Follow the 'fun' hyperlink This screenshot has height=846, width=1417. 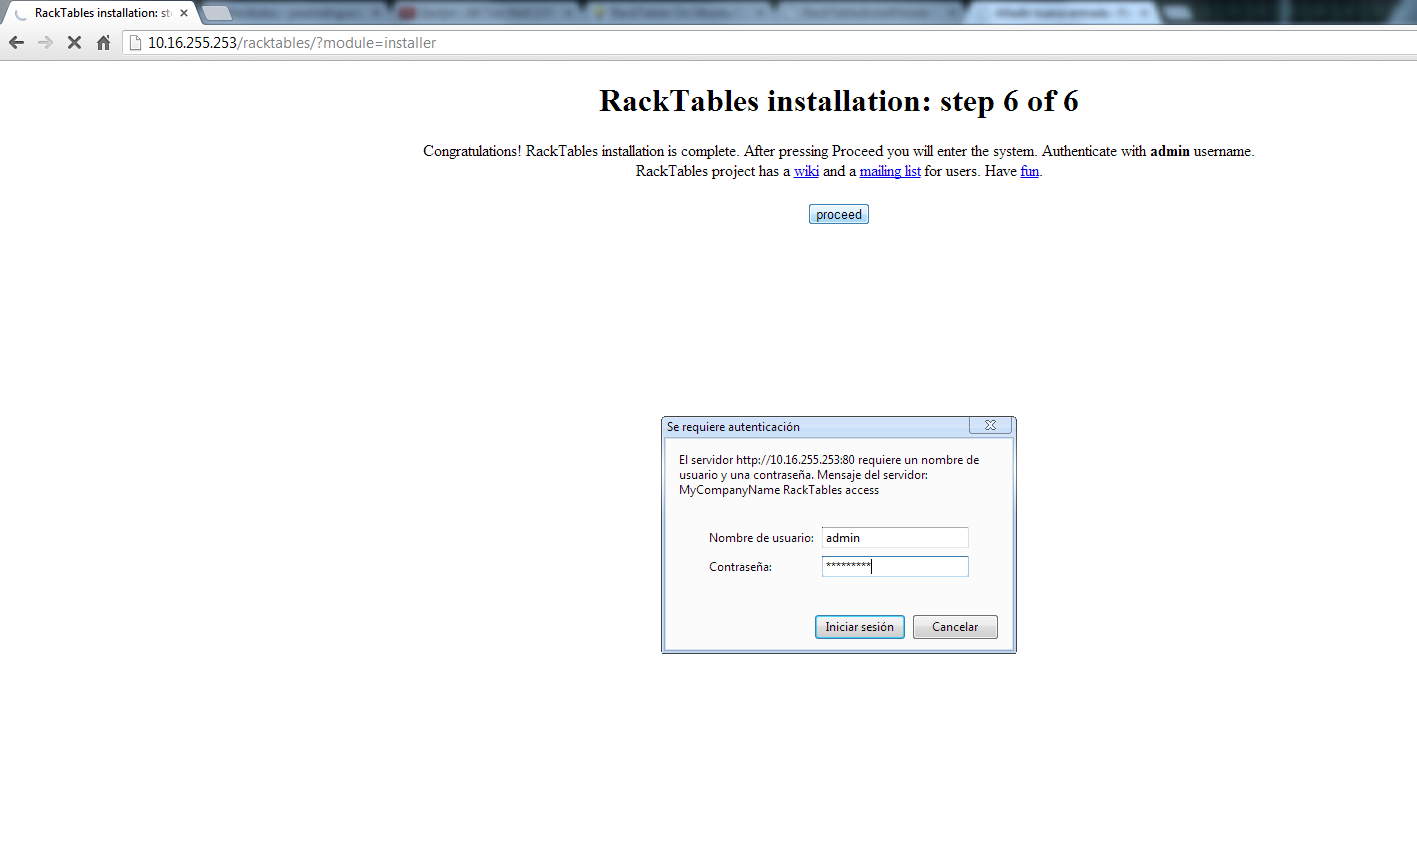tap(1029, 171)
